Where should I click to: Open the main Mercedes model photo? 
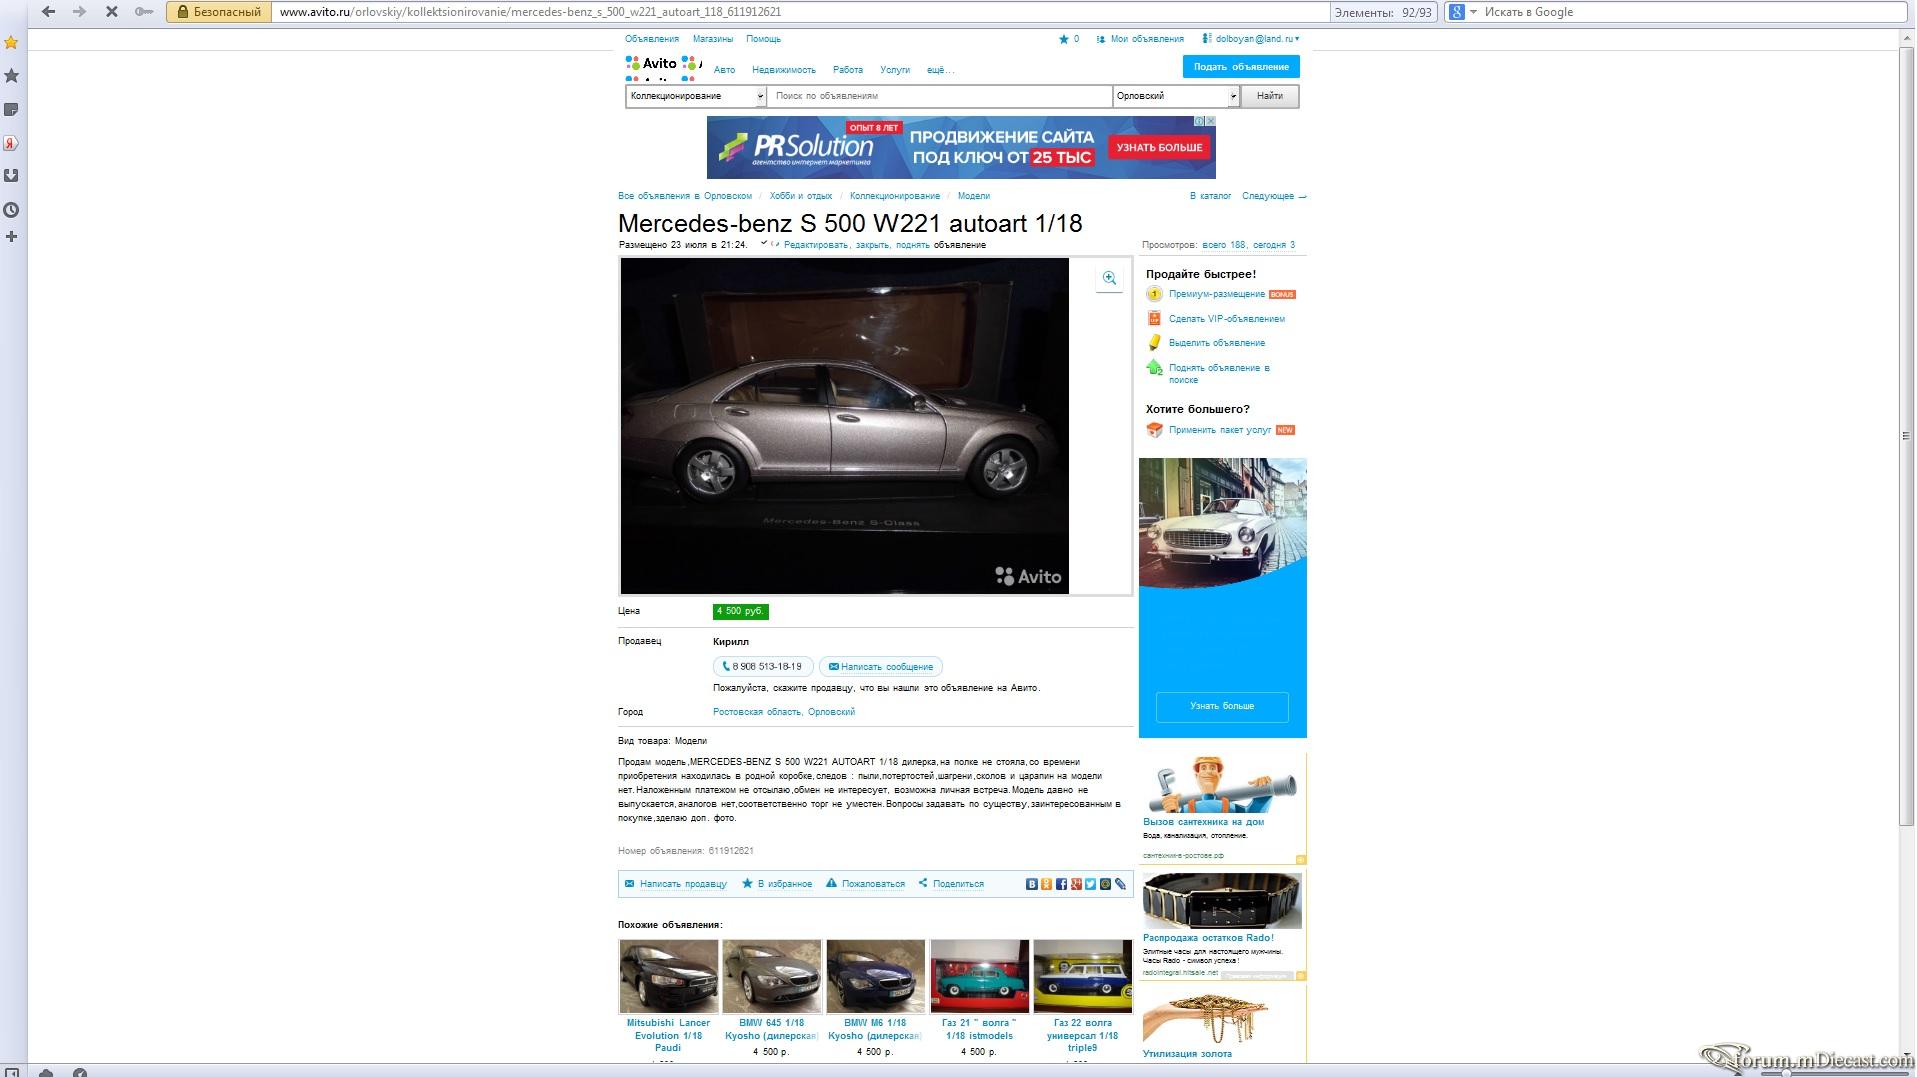pos(845,426)
